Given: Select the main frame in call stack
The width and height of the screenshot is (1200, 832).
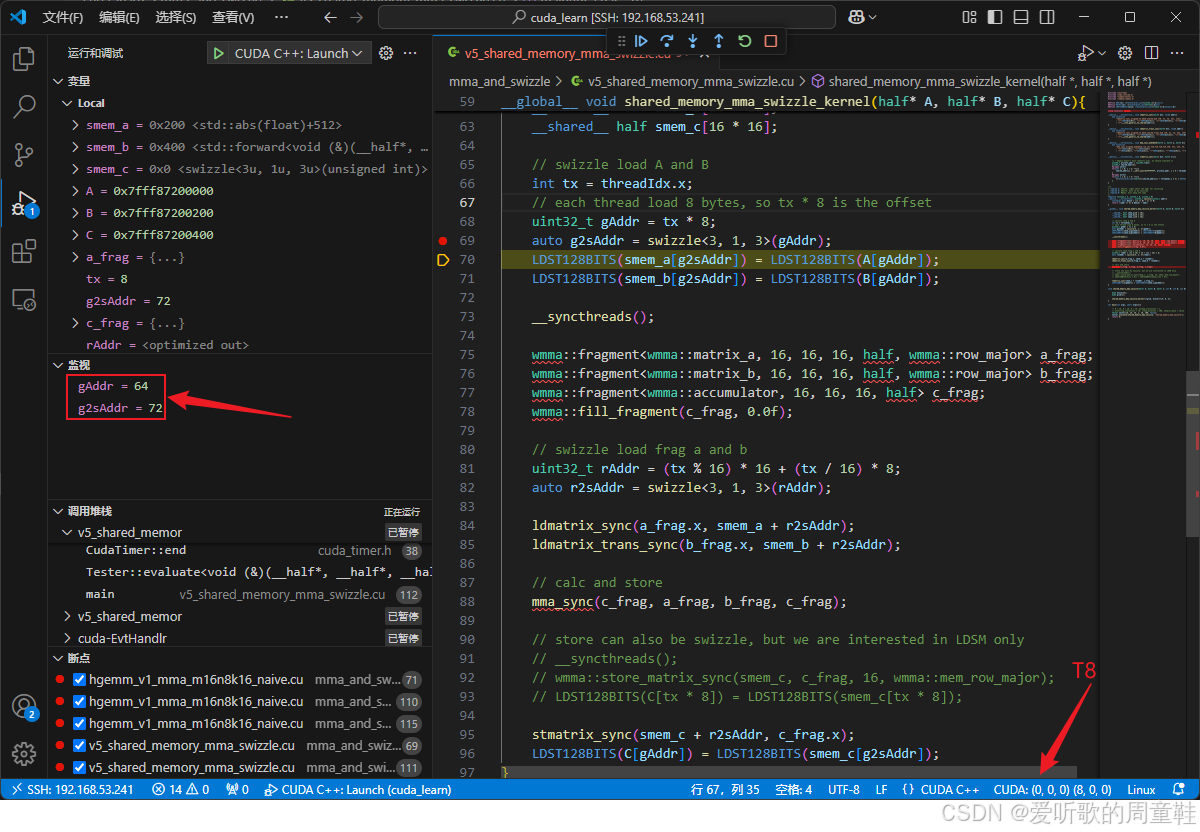Looking at the screenshot, I should pyautogui.click(x=240, y=594).
